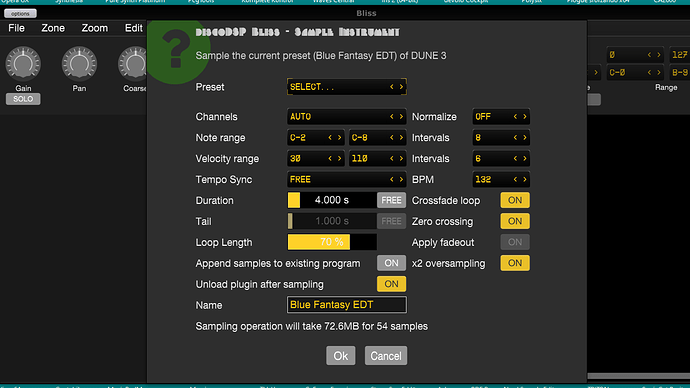Screen dimensions: 690x388
Task: Open the C-2 note range value box
Action: point(316,138)
